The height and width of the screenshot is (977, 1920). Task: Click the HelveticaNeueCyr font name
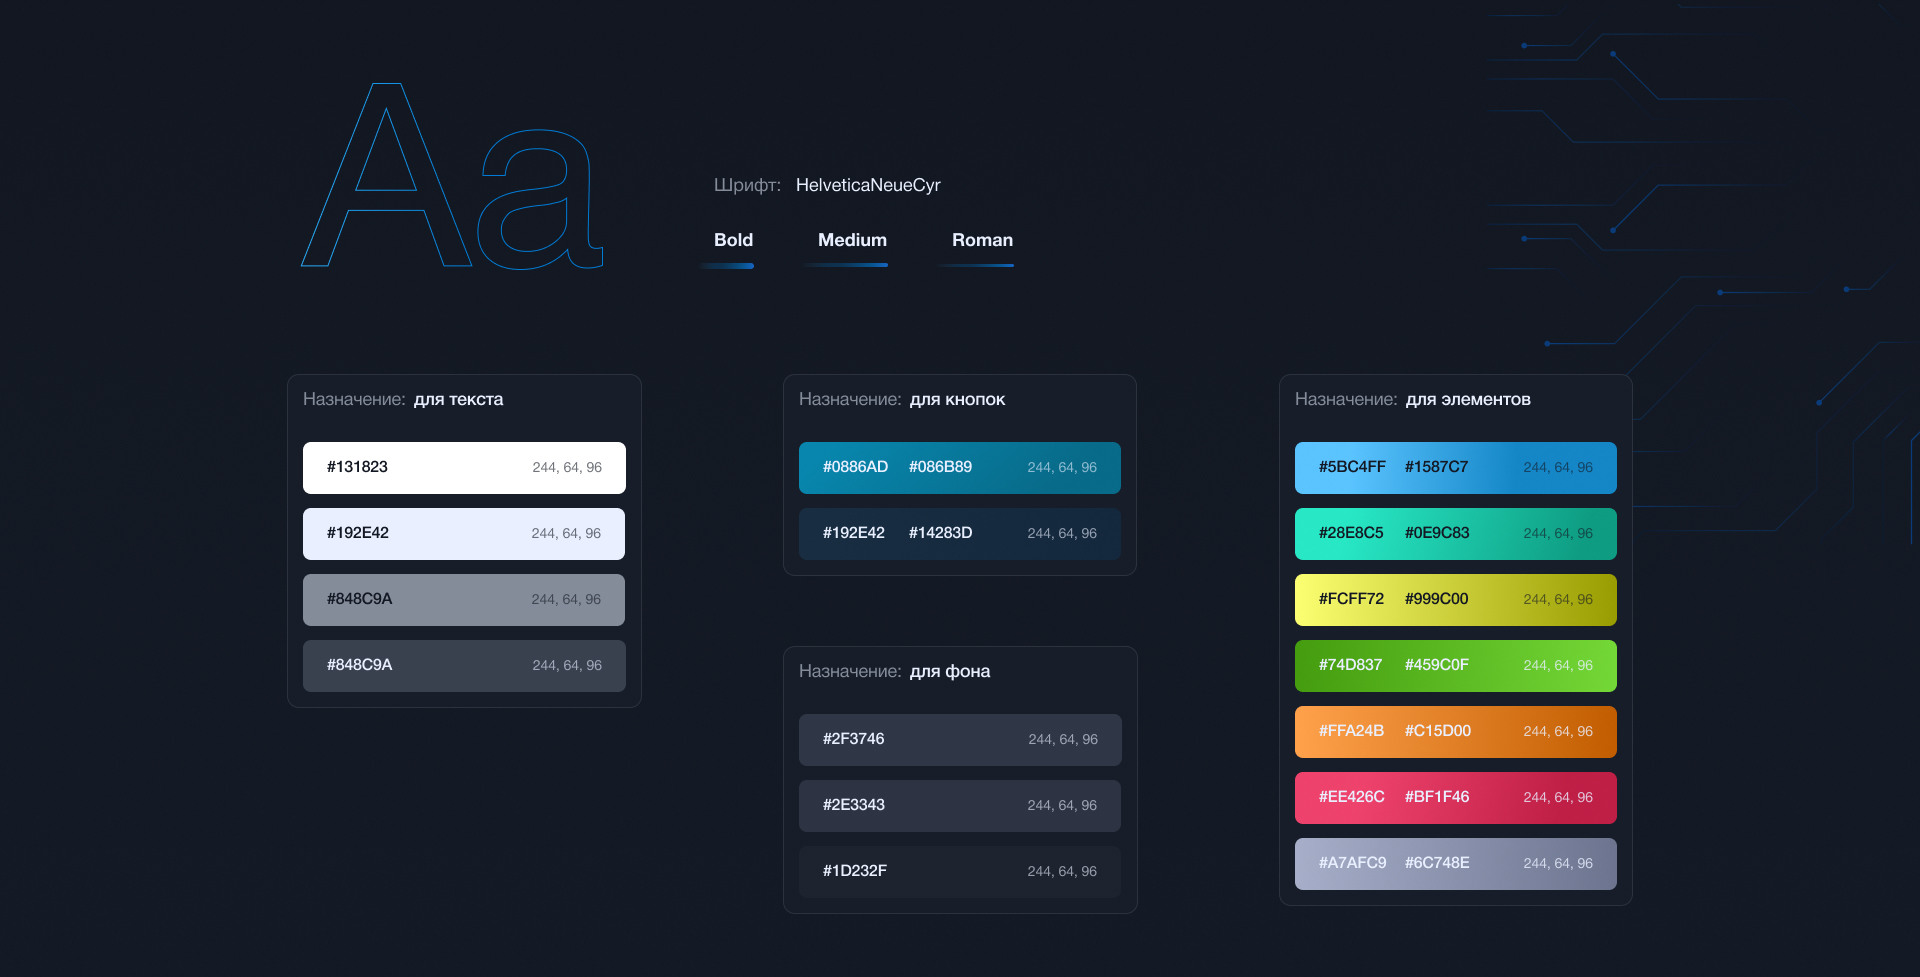(868, 185)
